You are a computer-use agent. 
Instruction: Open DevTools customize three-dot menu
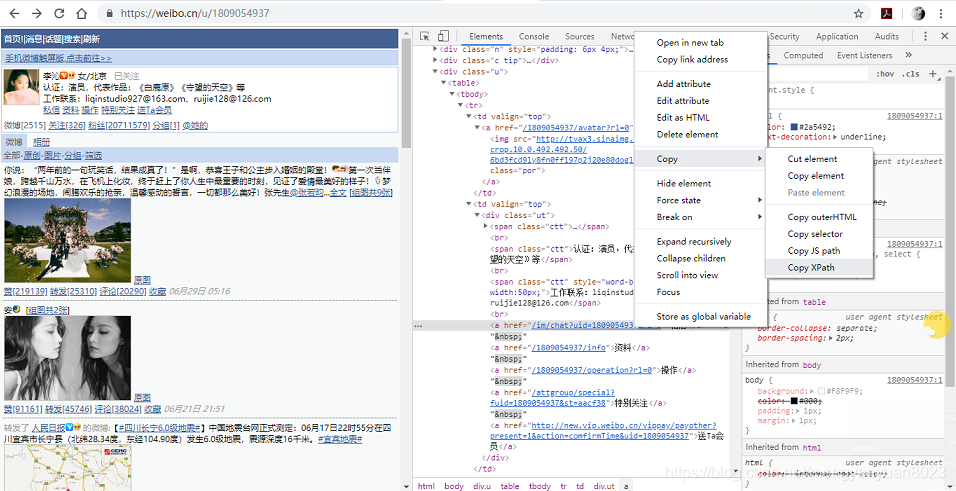coord(926,37)
